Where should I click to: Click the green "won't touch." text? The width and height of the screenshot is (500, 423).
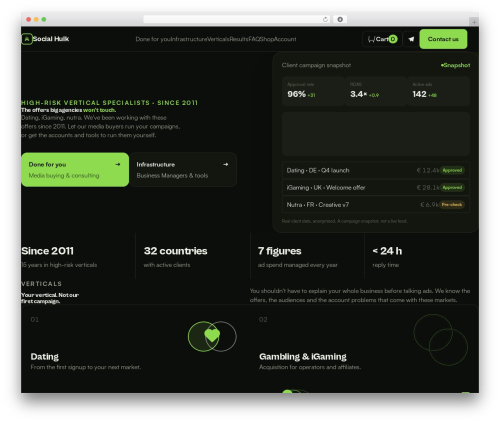99,110
